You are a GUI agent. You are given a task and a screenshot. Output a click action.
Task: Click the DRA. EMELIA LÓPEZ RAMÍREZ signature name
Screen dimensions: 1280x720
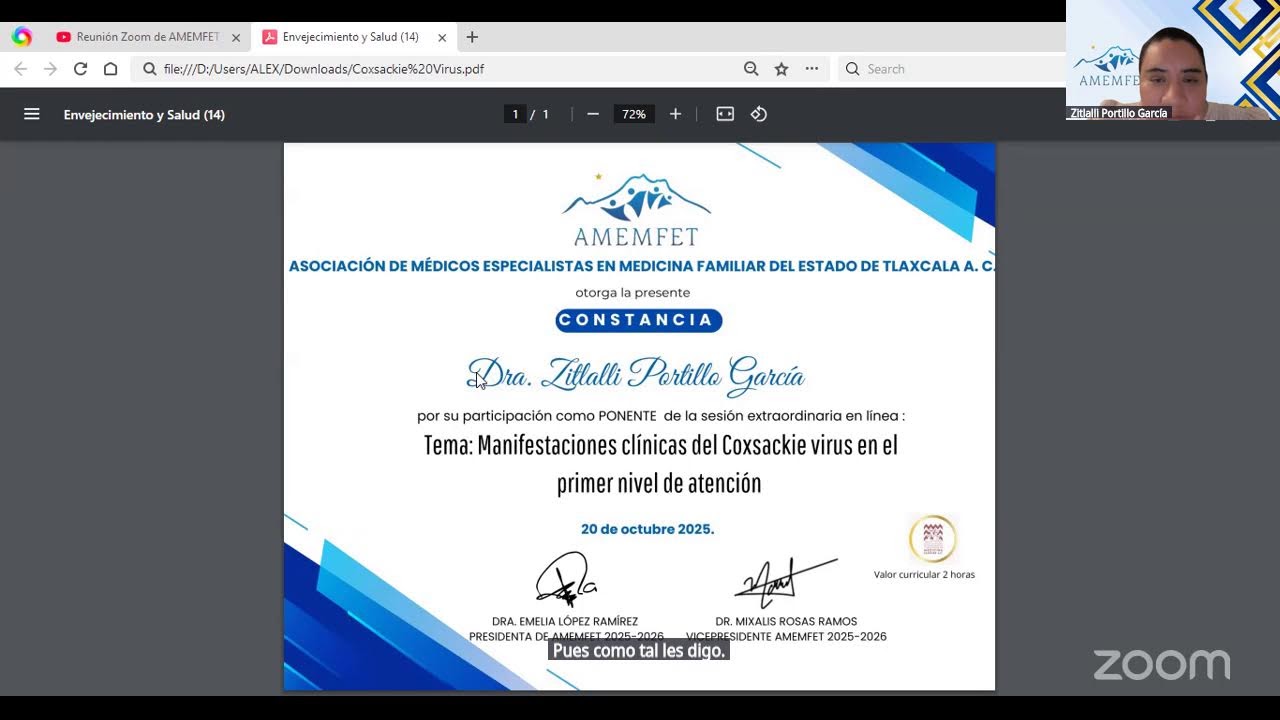click(565, 621)
